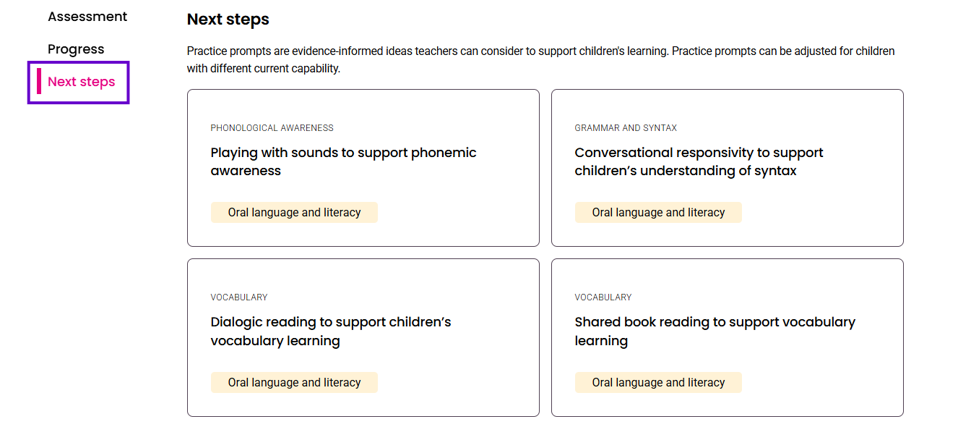Open the Assessment section in sidebar
The image size is (958, 427).
pos(87,16)
